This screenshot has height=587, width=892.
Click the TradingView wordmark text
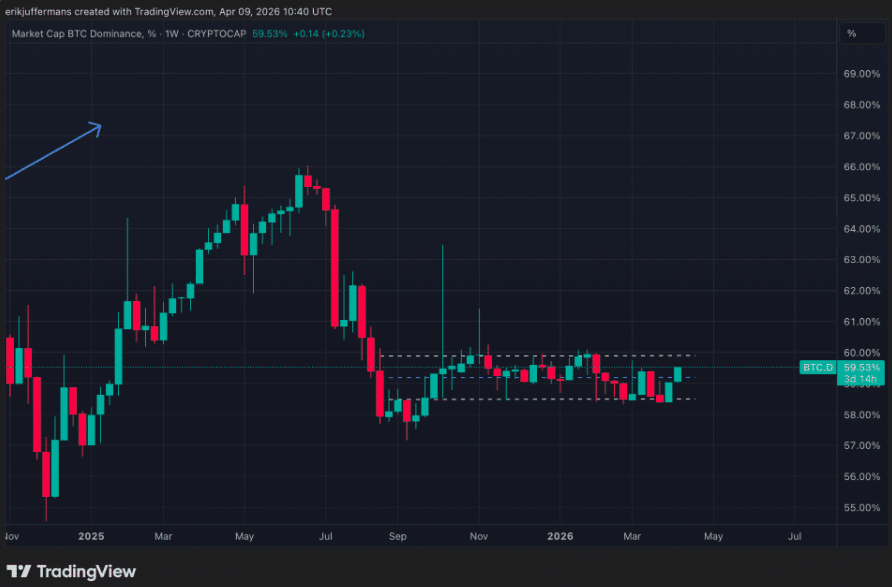pos(86,571)
